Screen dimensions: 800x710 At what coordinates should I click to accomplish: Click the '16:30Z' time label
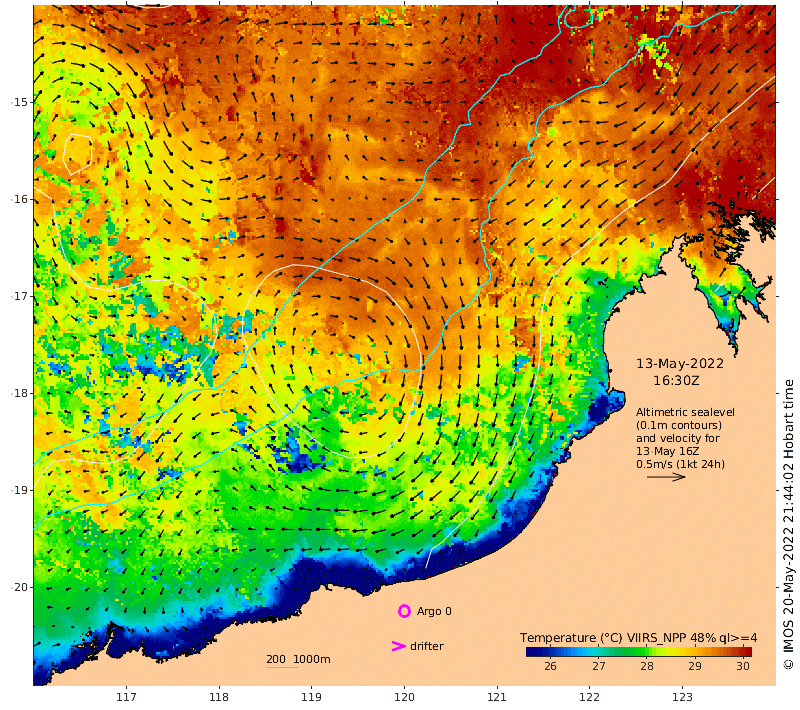tap(676, 381)
